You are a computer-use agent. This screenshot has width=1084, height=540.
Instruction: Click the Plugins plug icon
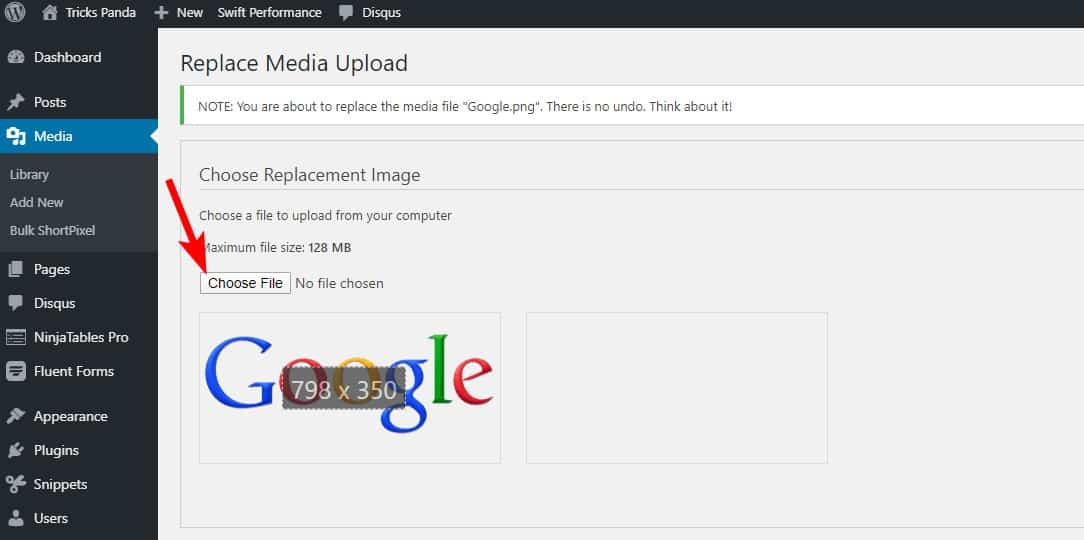(x=16, y=450)
